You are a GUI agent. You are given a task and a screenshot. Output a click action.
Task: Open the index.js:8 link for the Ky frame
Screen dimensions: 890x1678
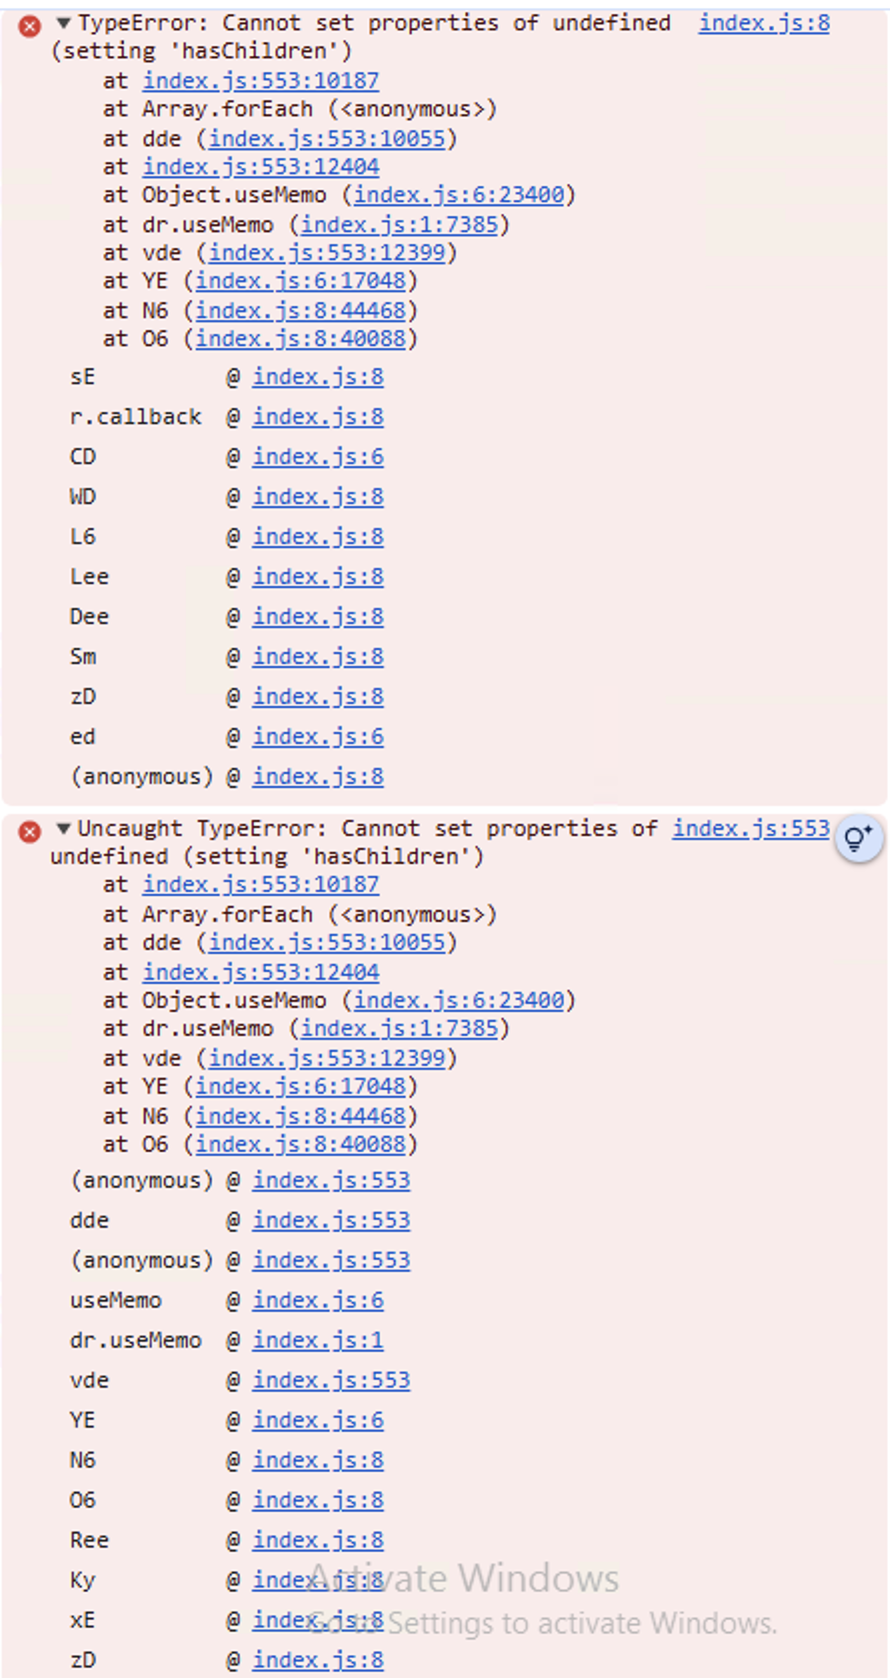tap(318, 1580)
